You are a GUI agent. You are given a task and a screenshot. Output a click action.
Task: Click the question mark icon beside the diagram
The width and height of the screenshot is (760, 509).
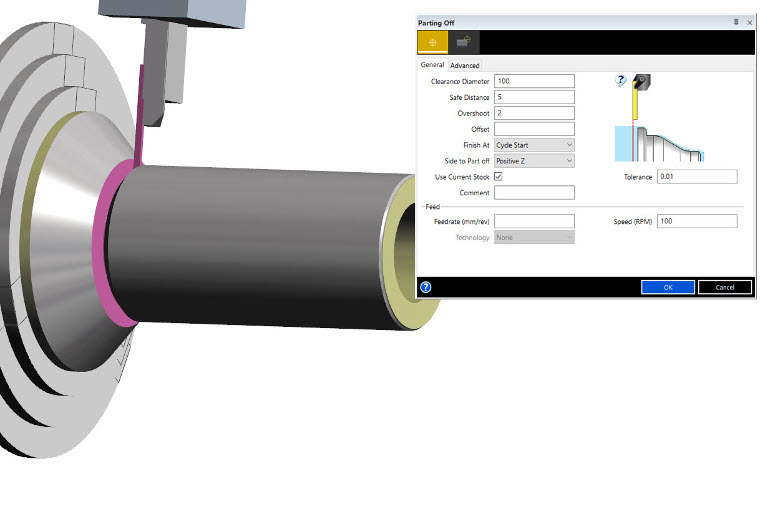point(620,80)
